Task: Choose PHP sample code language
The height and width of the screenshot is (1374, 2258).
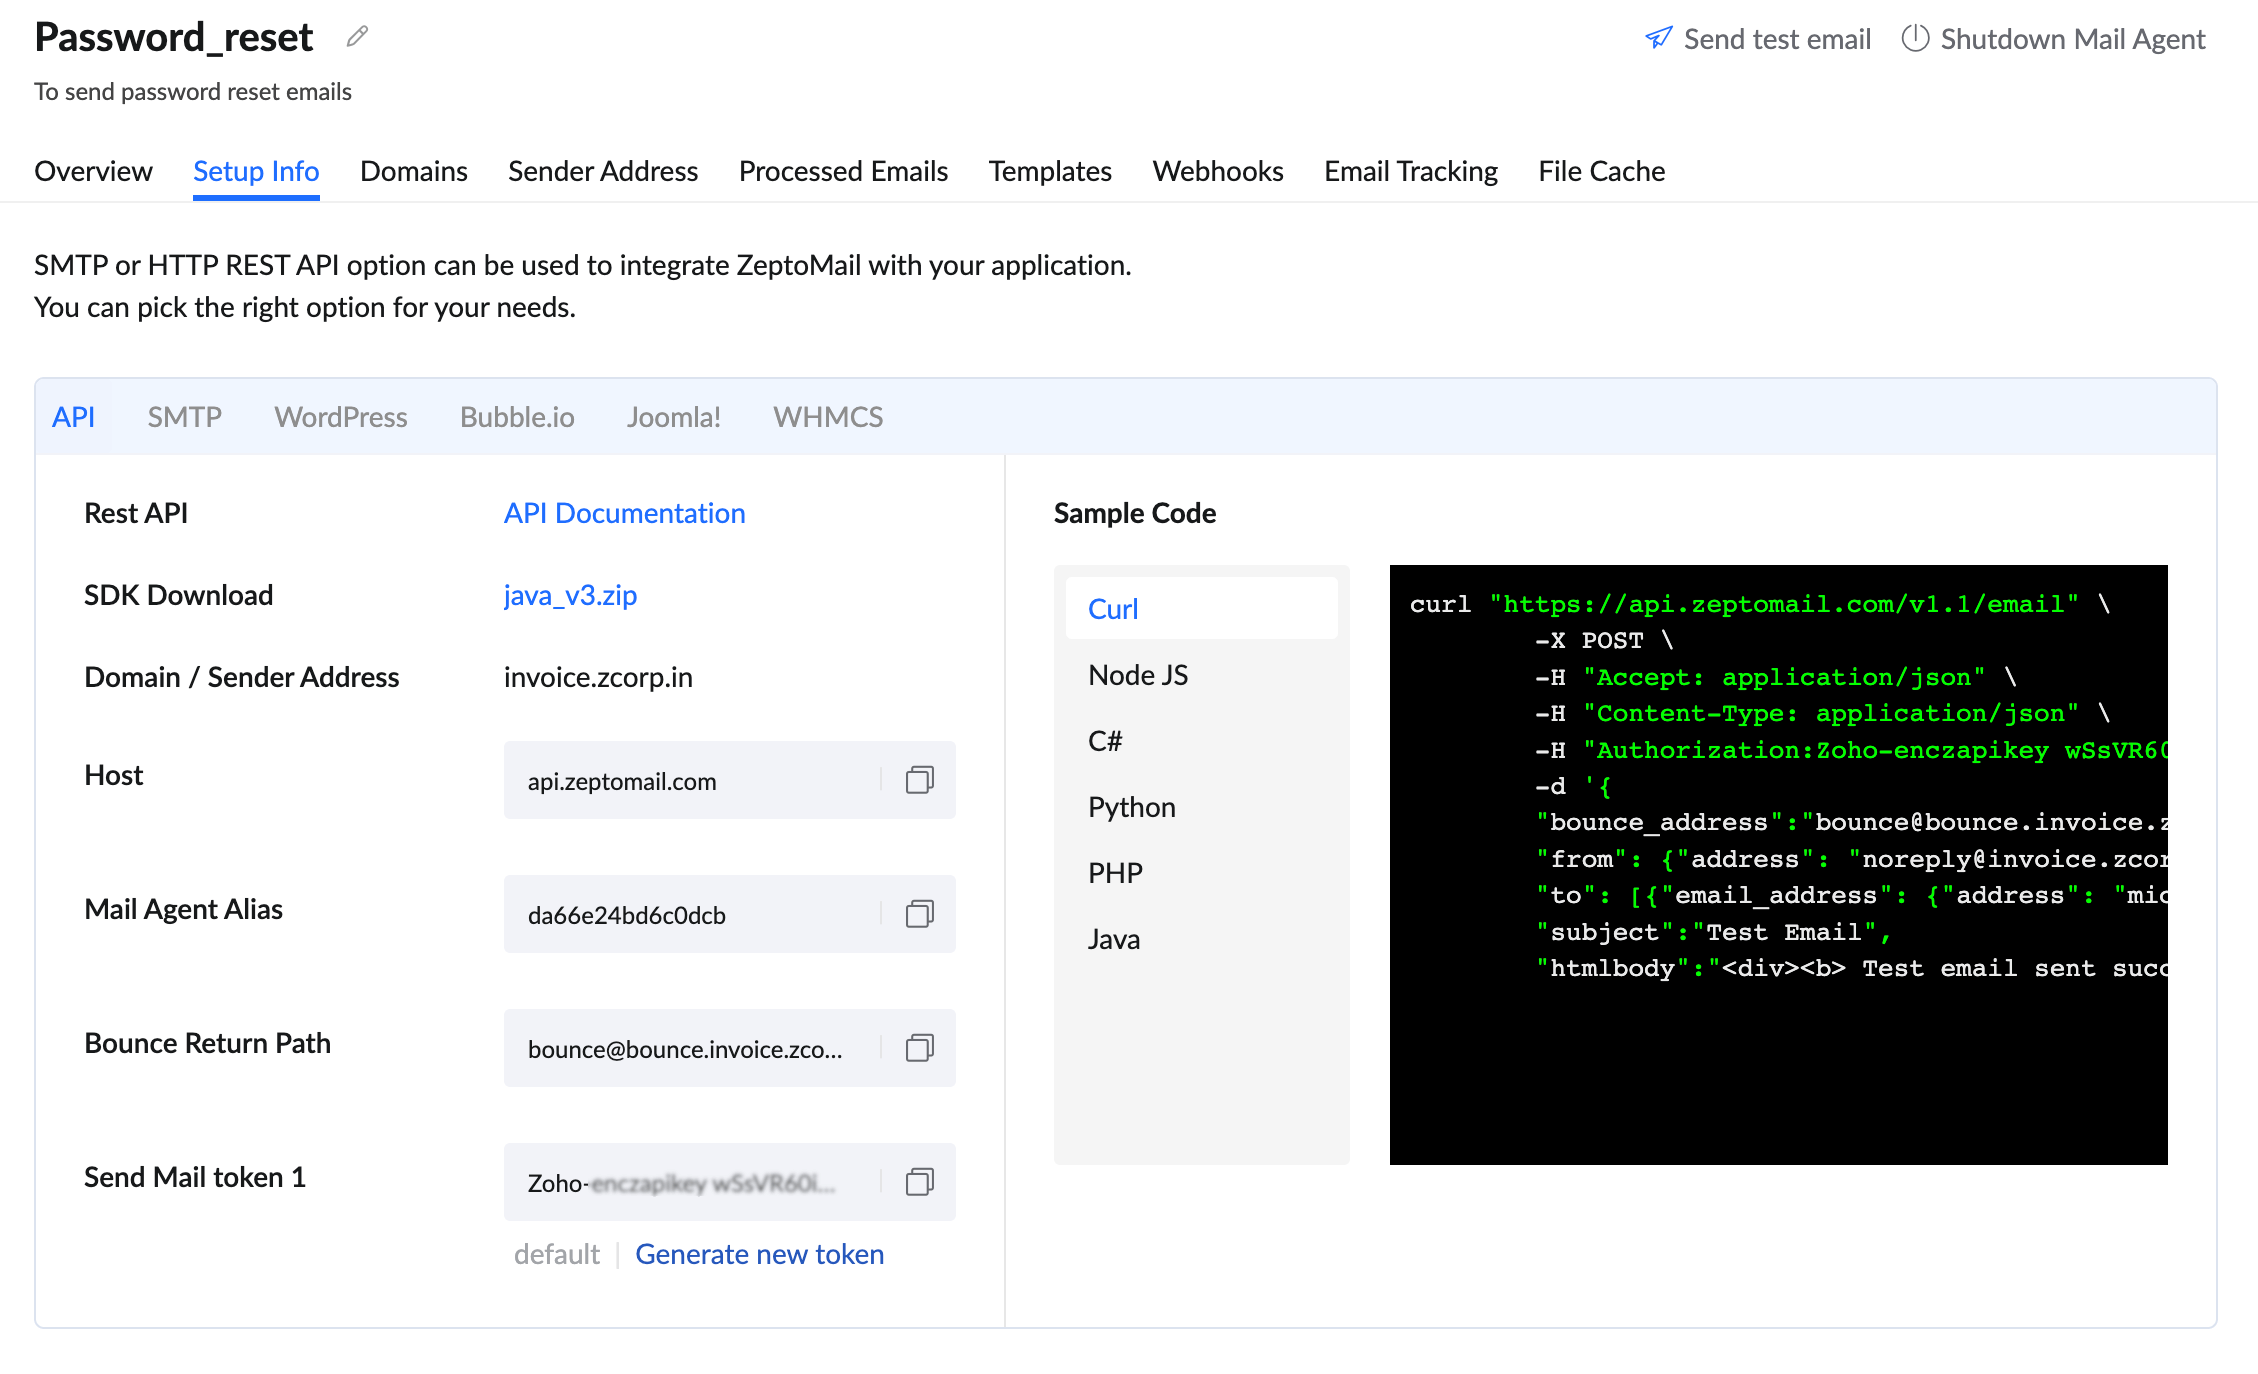Action: point(1114,873)
